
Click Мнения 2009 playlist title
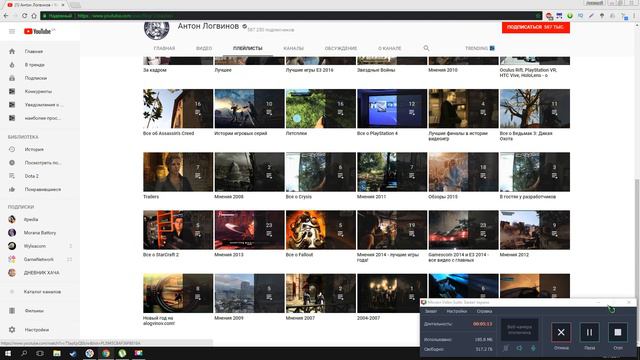click(229, 318)
